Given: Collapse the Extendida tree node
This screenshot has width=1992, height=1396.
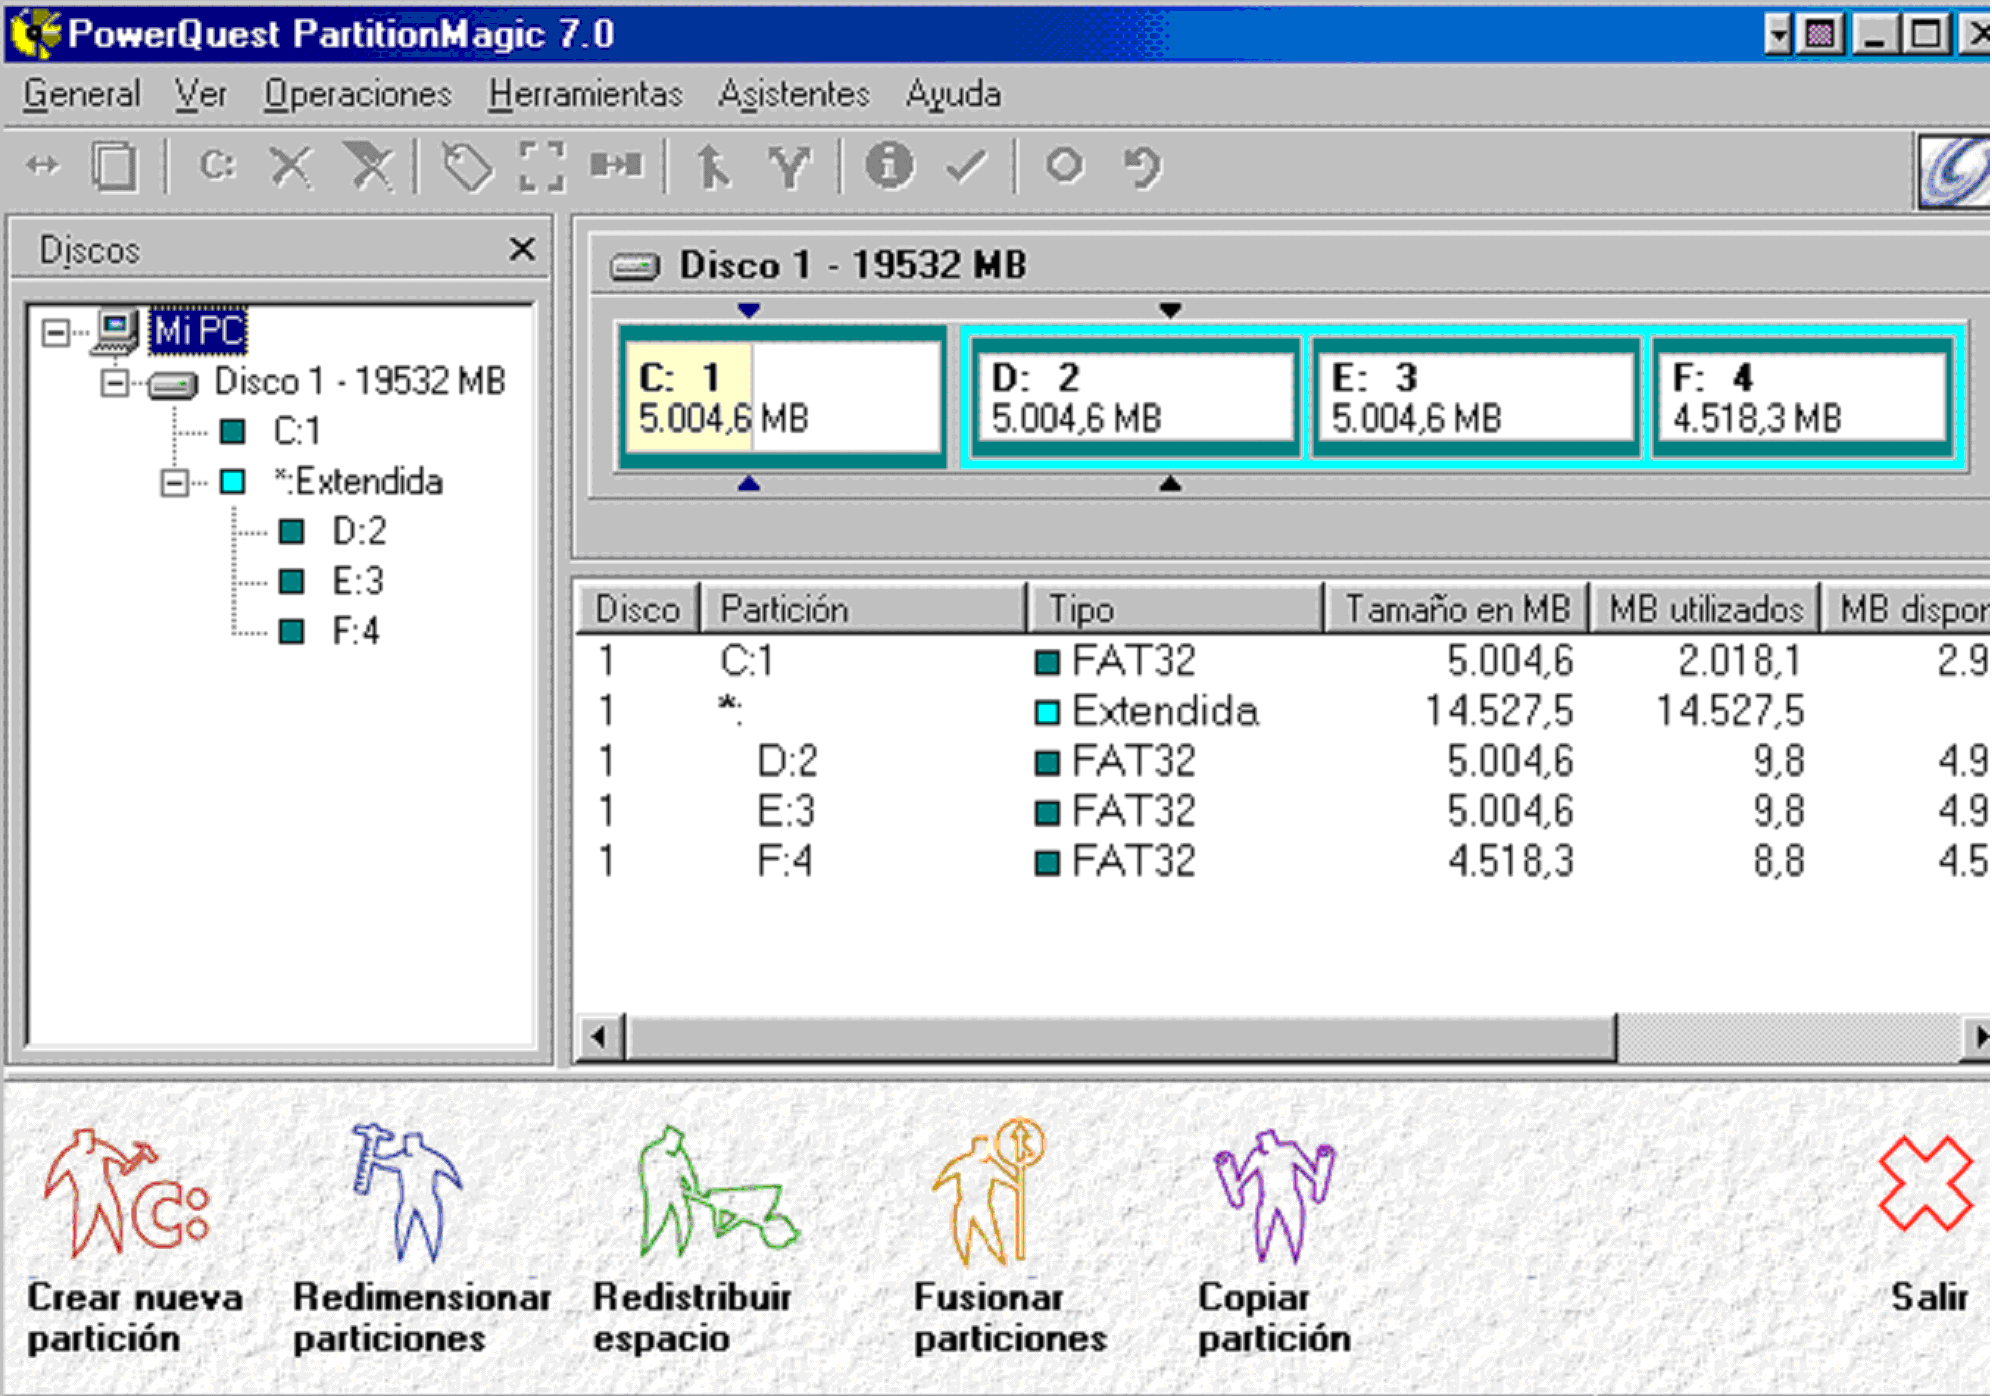Looking at the screenshot, I should coord(174,483).
